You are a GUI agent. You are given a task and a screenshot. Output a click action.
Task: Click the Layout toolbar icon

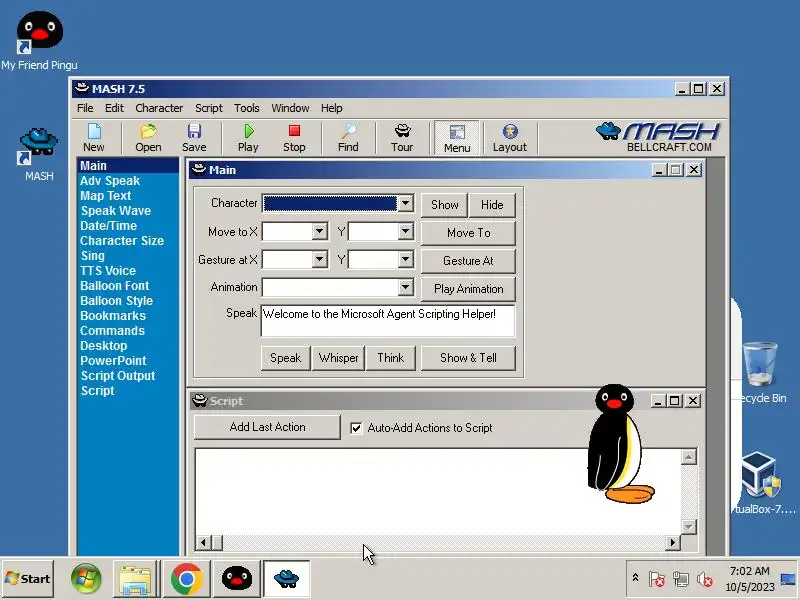(x=510, y=138)
